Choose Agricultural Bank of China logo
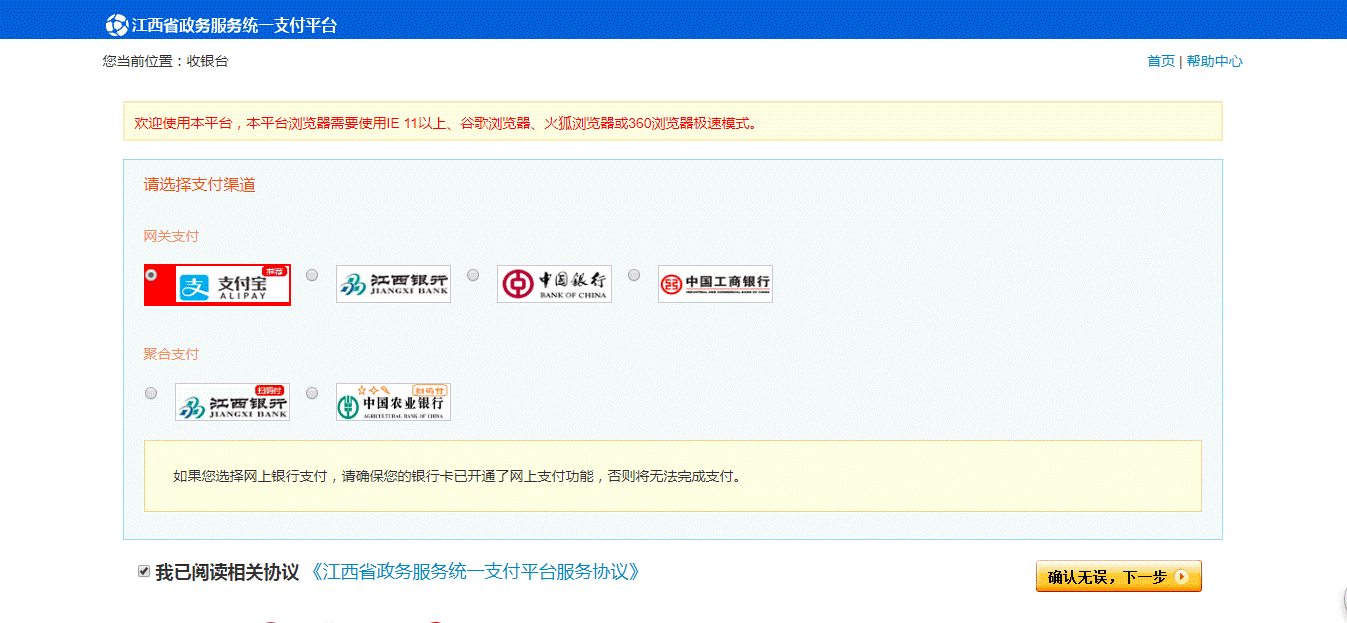Image resolution: width=1347 pixels, height=623 pixels. tap(393, 402)
